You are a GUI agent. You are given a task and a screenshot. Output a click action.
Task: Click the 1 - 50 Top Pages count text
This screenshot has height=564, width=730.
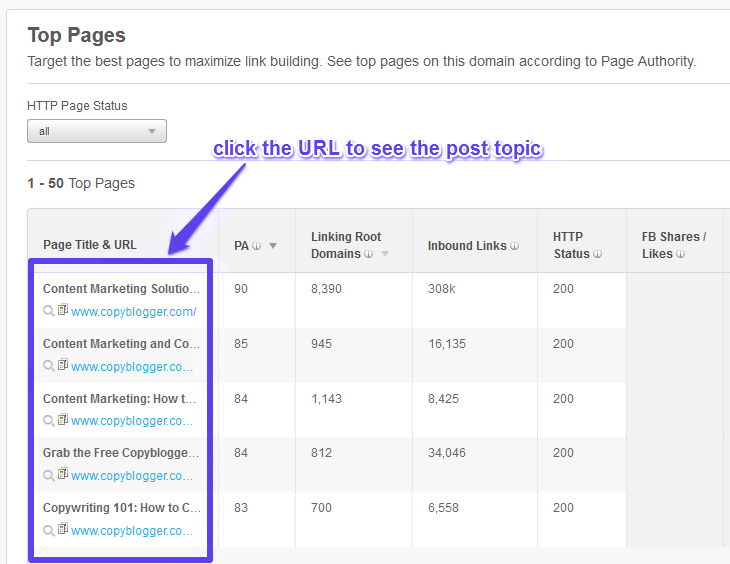point(81,183)
